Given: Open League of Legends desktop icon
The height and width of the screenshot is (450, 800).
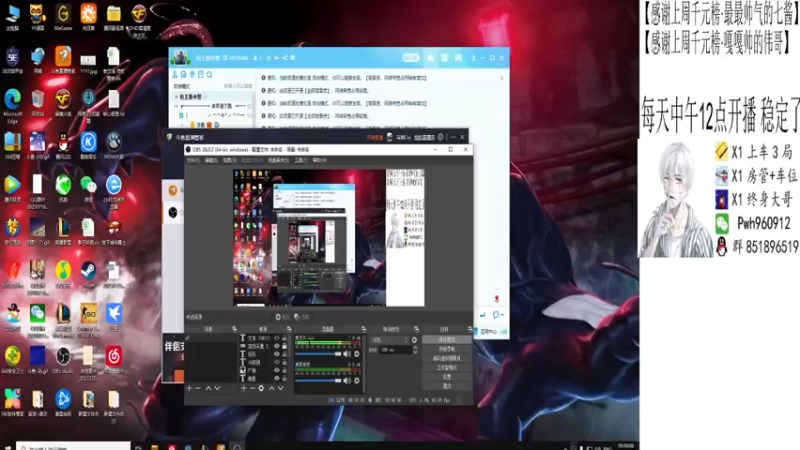Looking at the screenshot, I should tap(63, 229).
